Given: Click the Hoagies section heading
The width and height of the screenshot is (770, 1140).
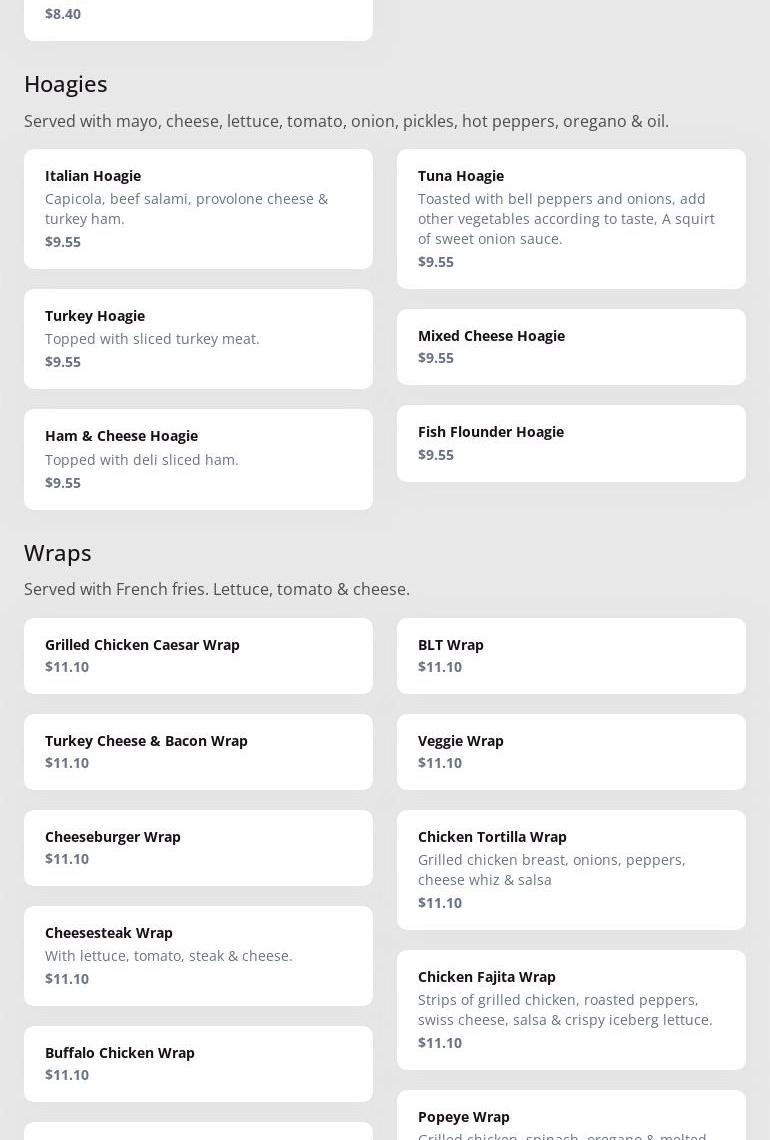Looking at the screenshot, I should click(x=65, y=84).
